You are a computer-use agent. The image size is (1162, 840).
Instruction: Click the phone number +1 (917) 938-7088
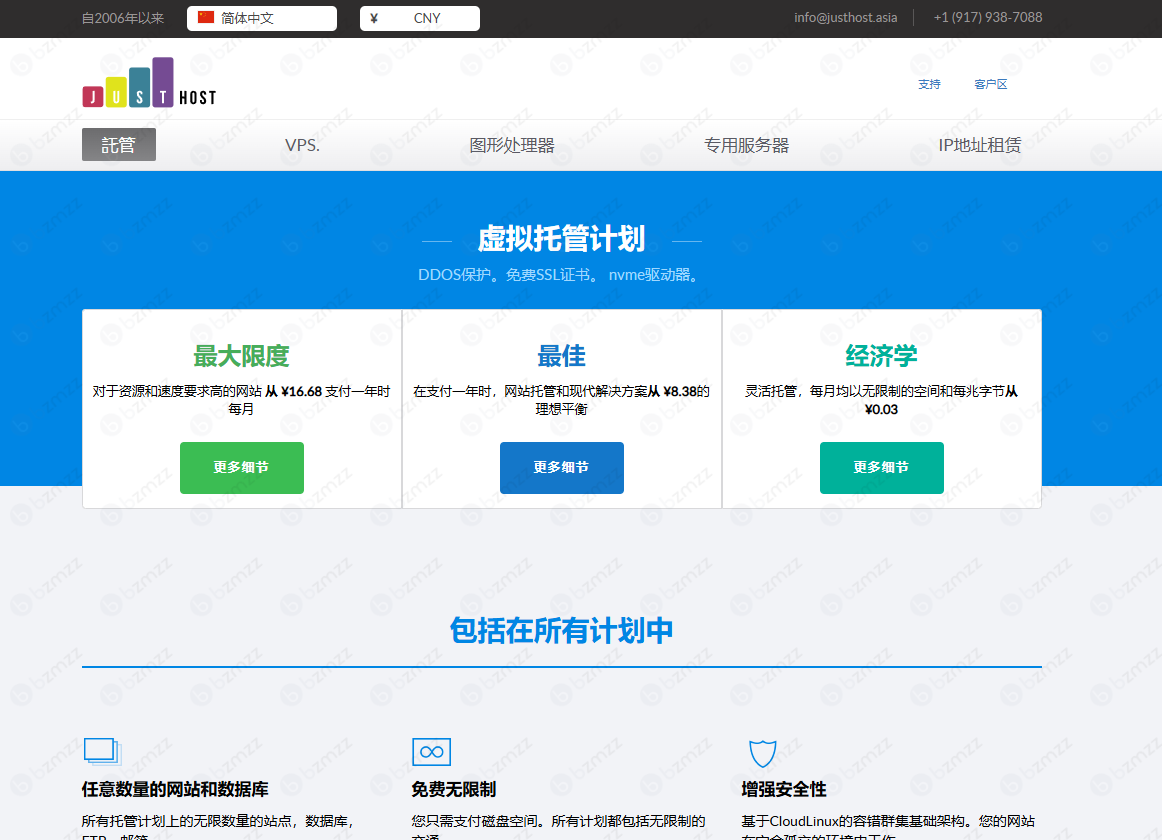[988, 17]
